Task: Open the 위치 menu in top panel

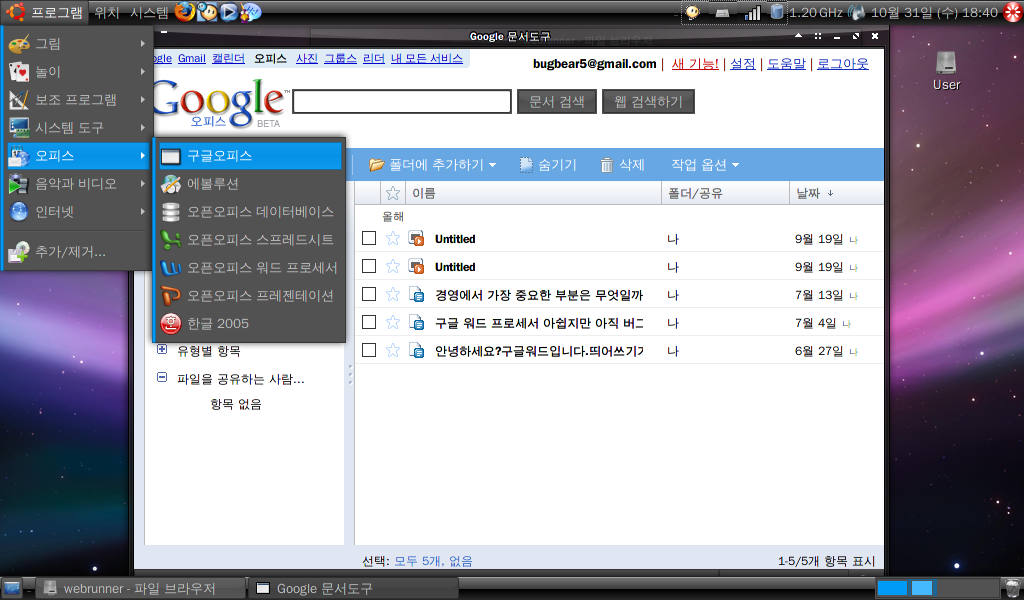Action: pyautogui.click(x=107, y=12)
